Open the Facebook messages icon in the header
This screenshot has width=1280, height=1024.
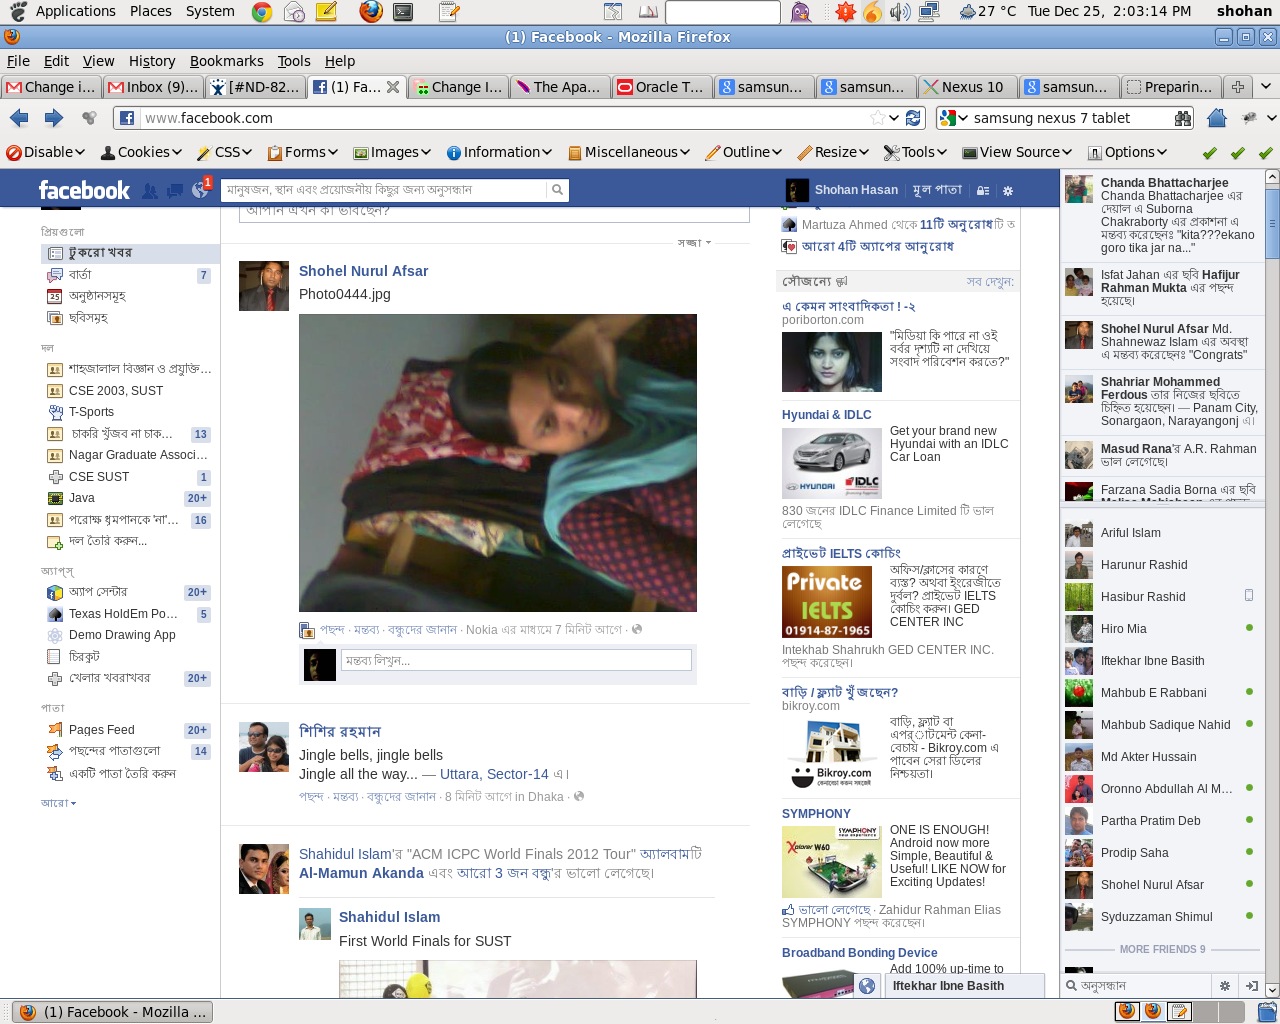(x=175, y=190)
